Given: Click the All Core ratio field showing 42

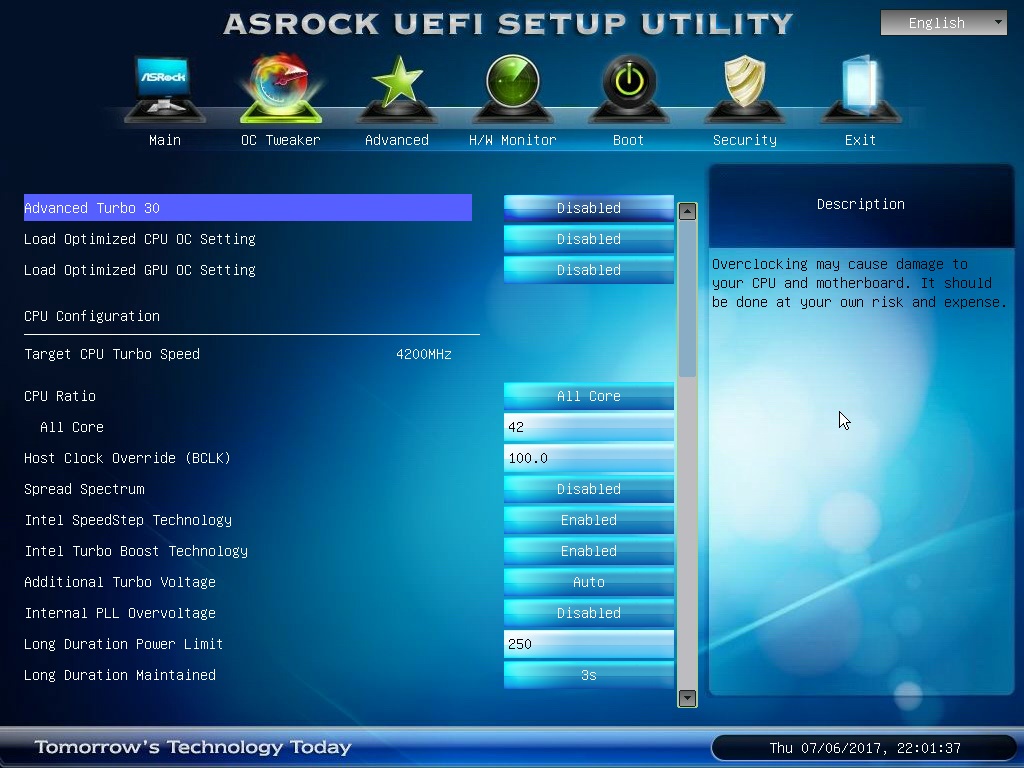Looking at the screenshot, I should [588, 427].
